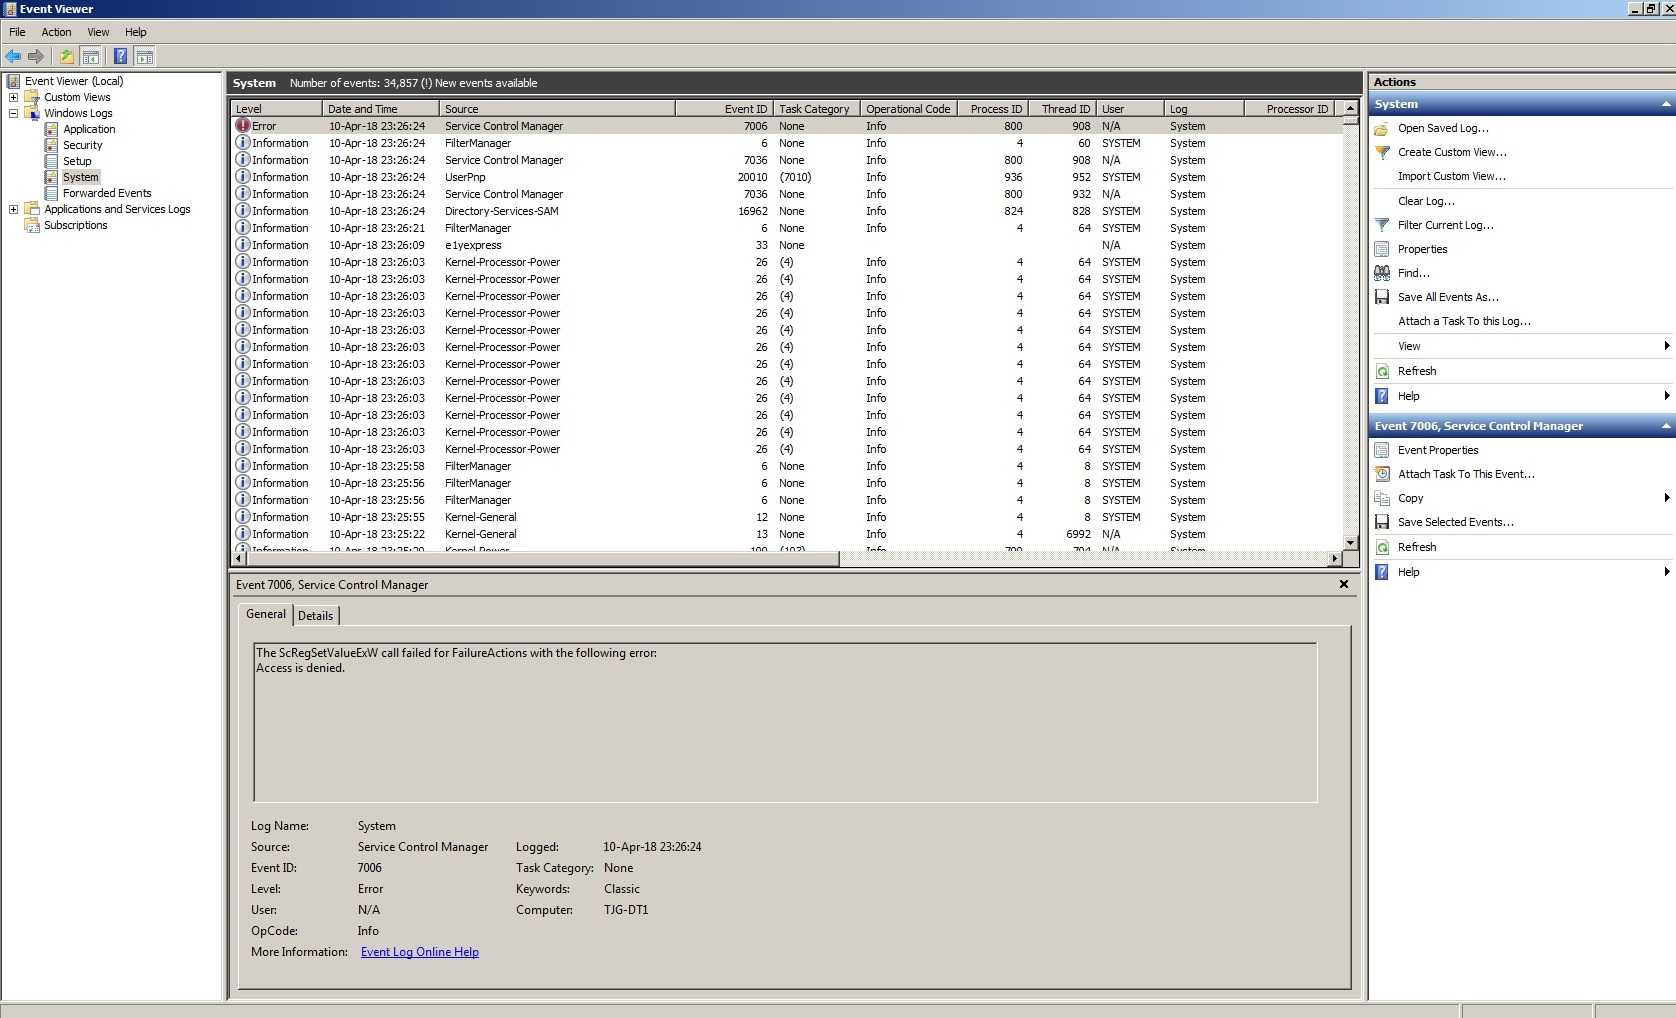Open the Action menu

click(x=56, y=32)
